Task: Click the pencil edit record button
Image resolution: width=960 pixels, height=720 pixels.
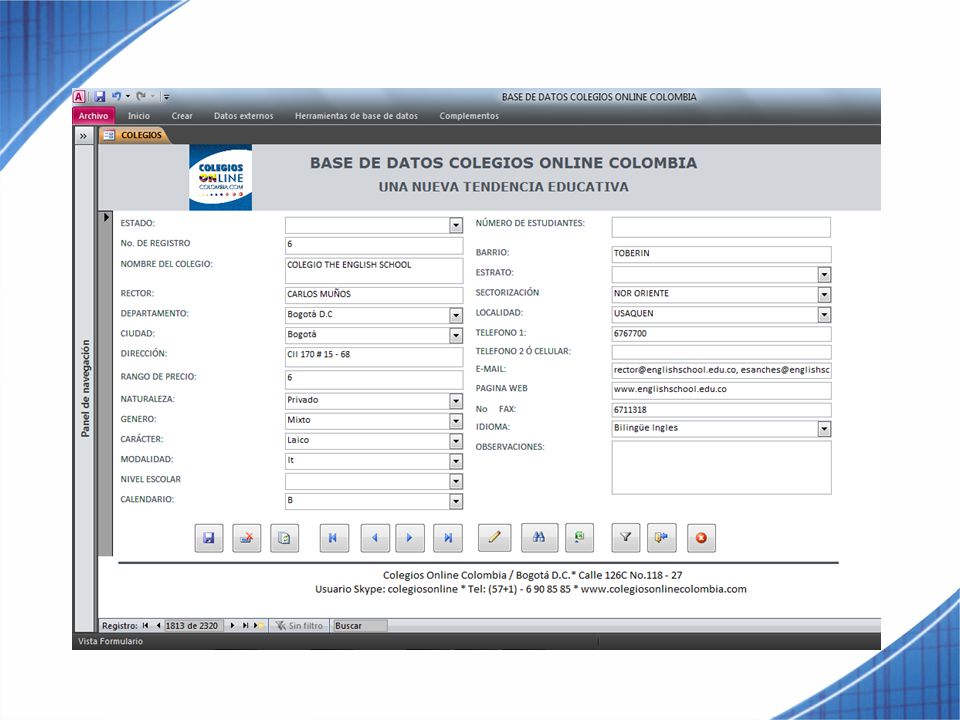Action: 495,538
